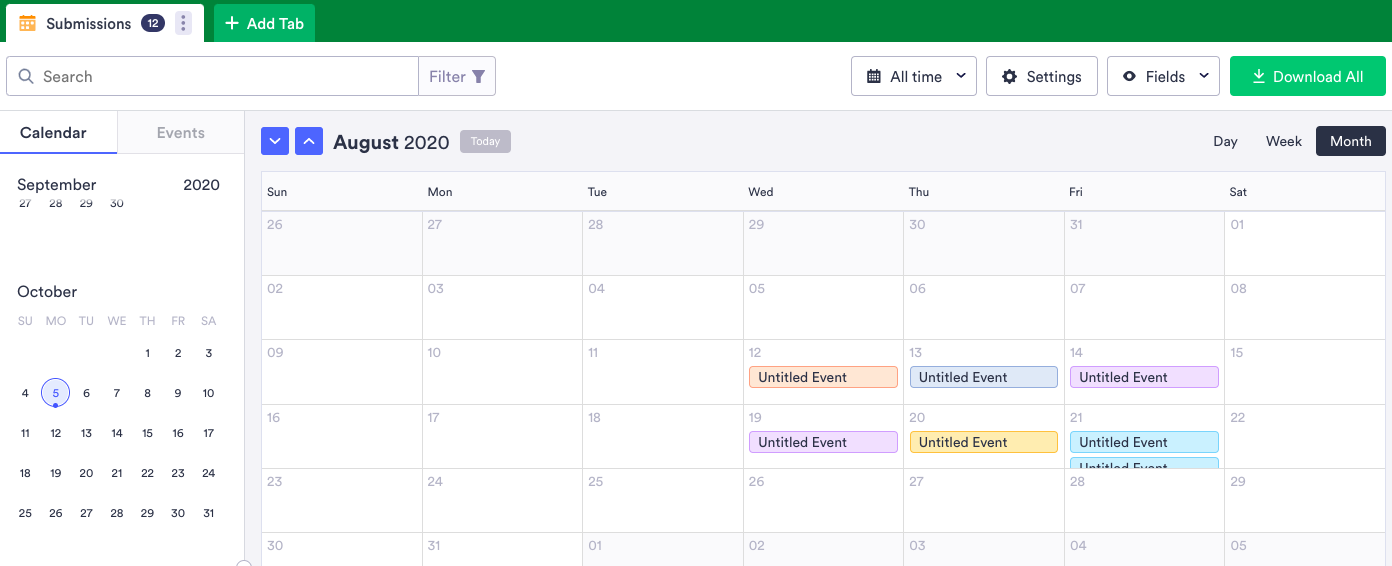Image resolution: width=1392 pixels, height=566 pixels.
Task: Switch to the Events sidebar tab
Action: click(181, 133)
